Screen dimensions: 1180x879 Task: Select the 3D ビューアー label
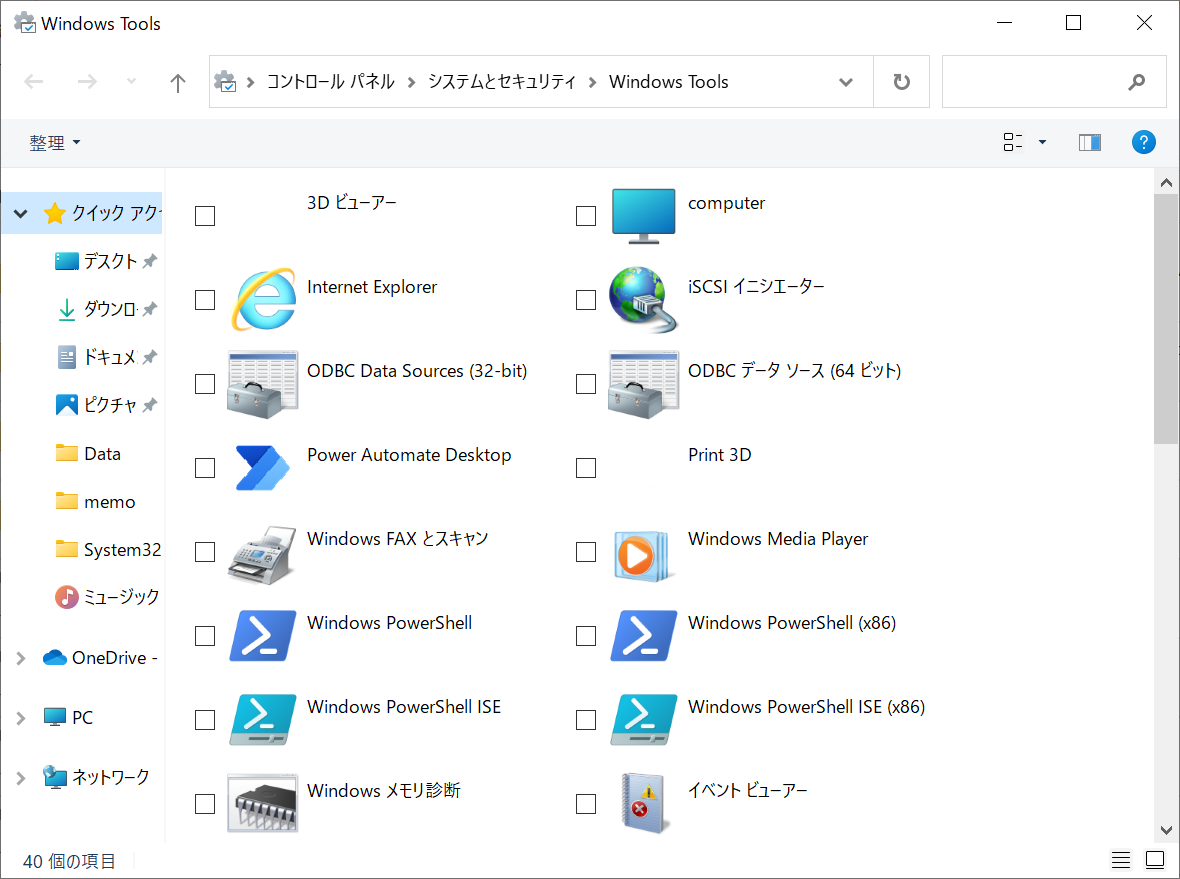(351, 202)
